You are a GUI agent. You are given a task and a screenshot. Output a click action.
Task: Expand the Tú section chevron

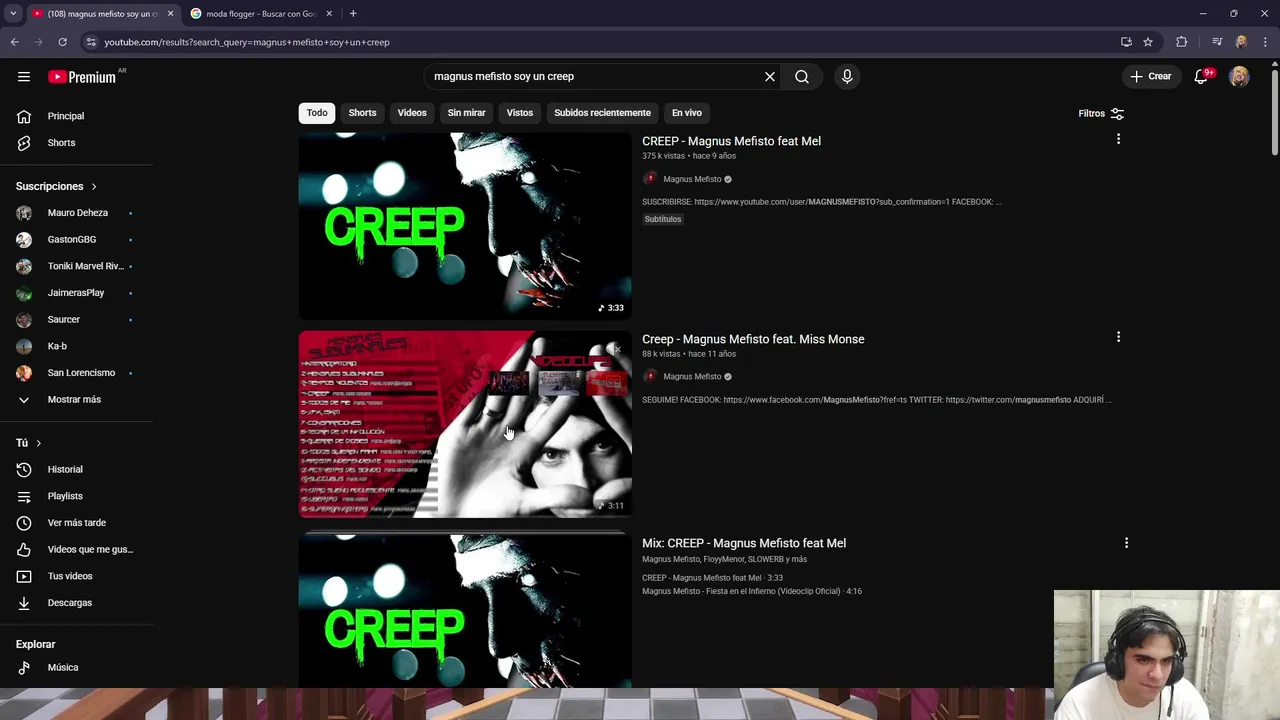(39, 443)
